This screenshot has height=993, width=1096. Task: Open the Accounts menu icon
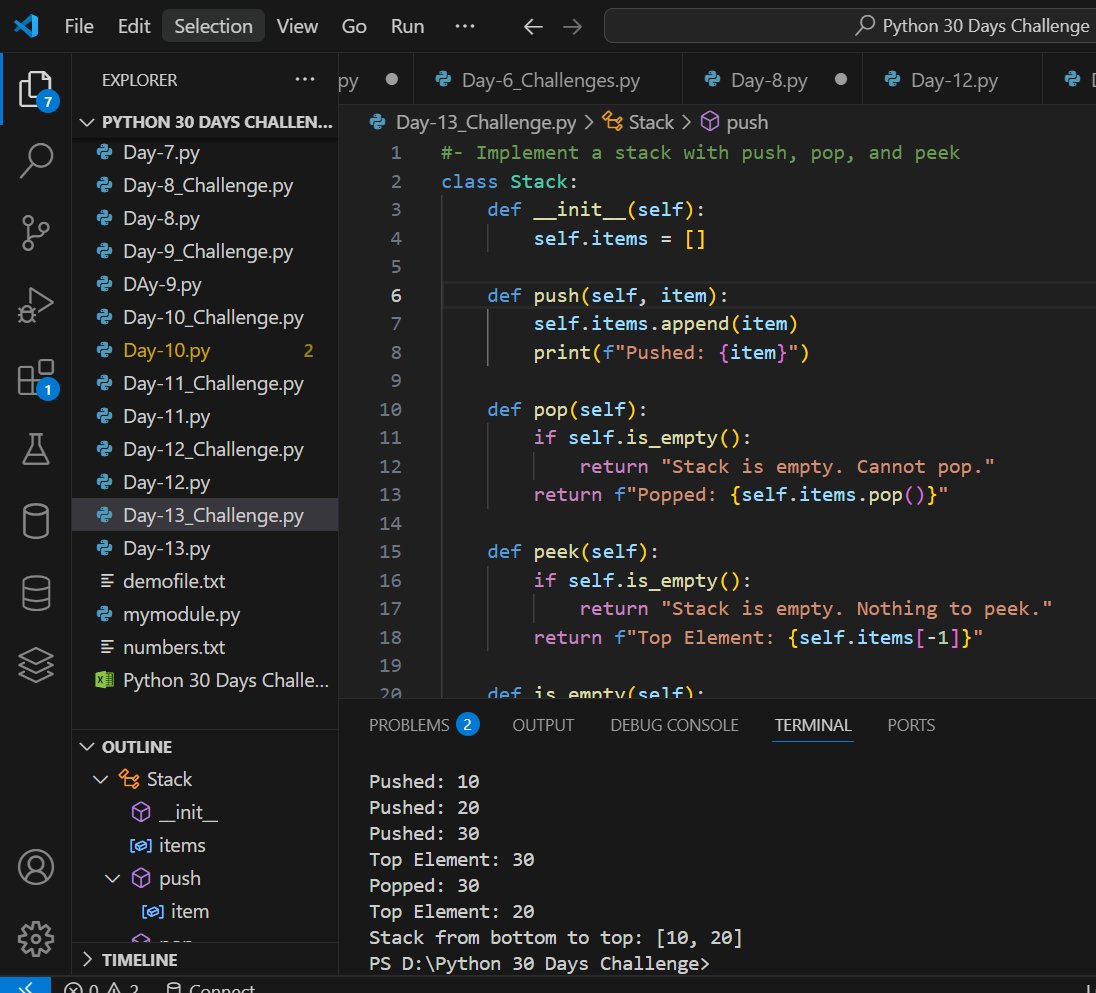pos(36,867)
